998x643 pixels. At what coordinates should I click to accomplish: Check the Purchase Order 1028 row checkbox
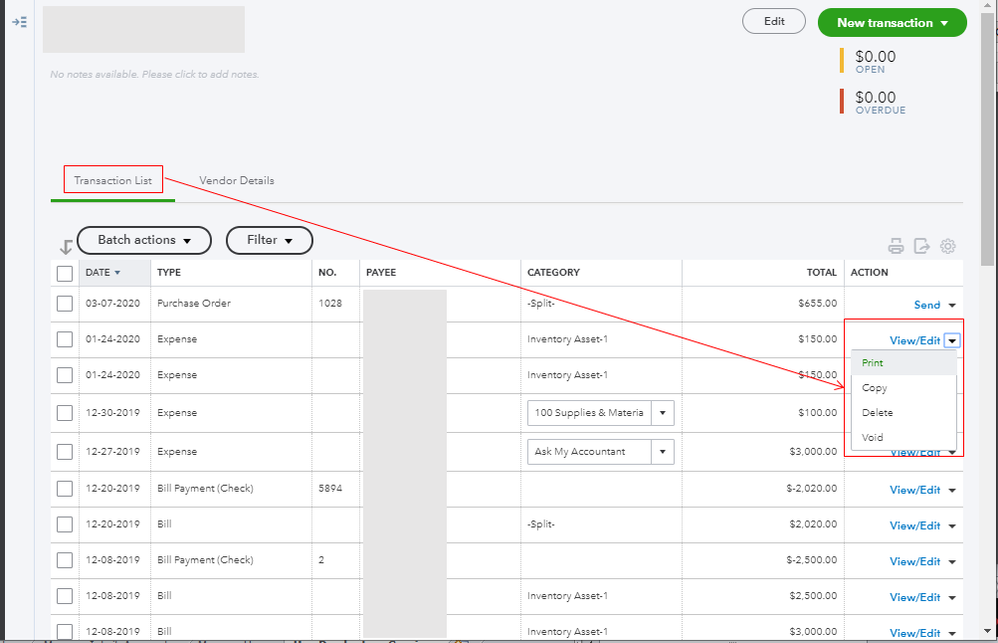pos(65,304)
